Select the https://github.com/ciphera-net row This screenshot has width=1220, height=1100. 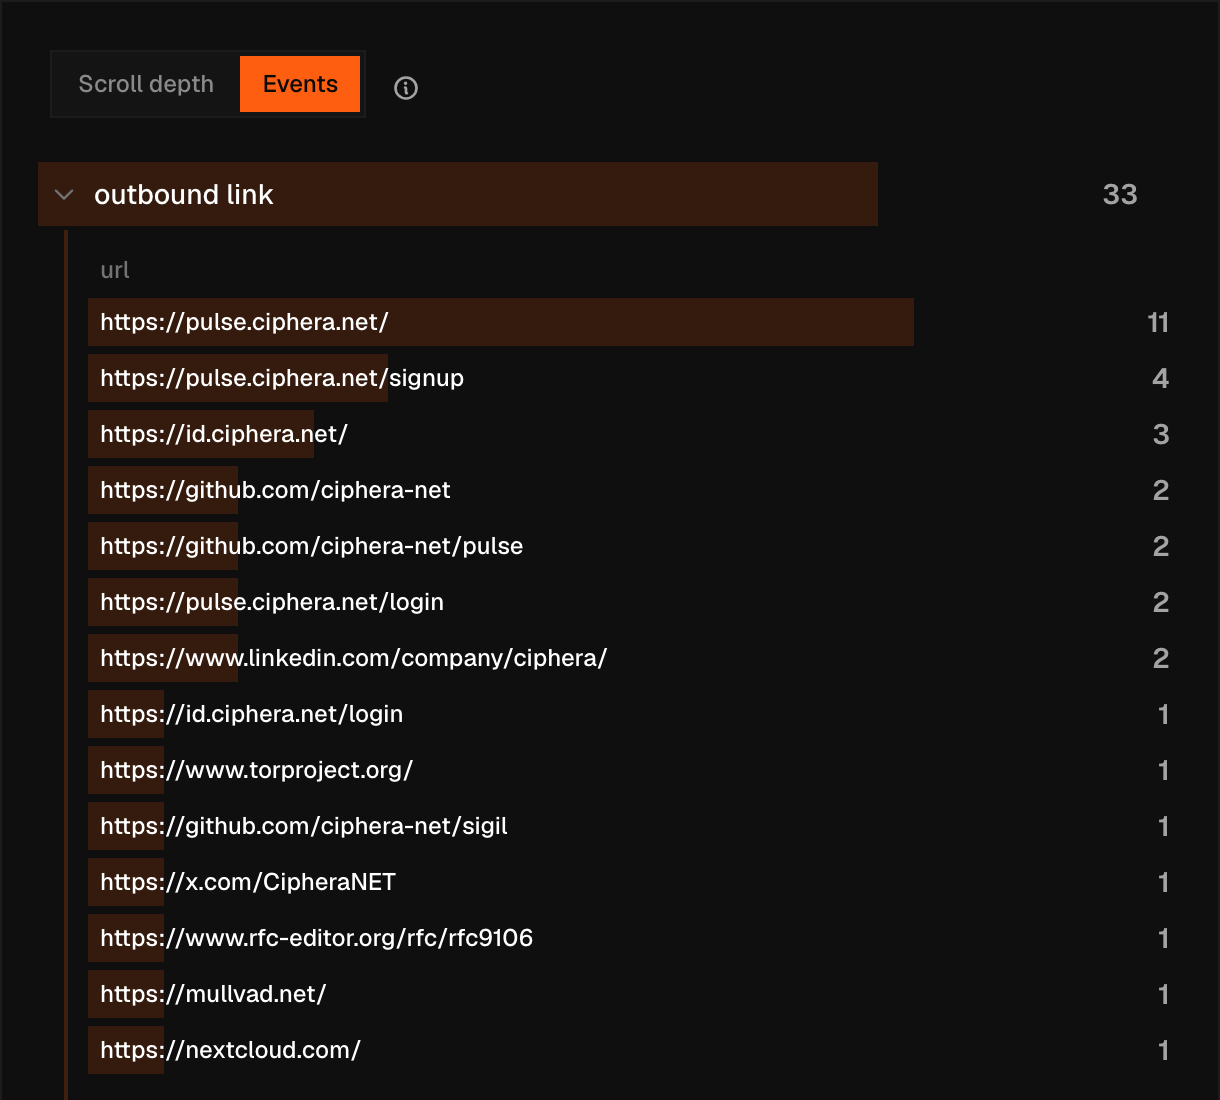(x=634, y=490)
